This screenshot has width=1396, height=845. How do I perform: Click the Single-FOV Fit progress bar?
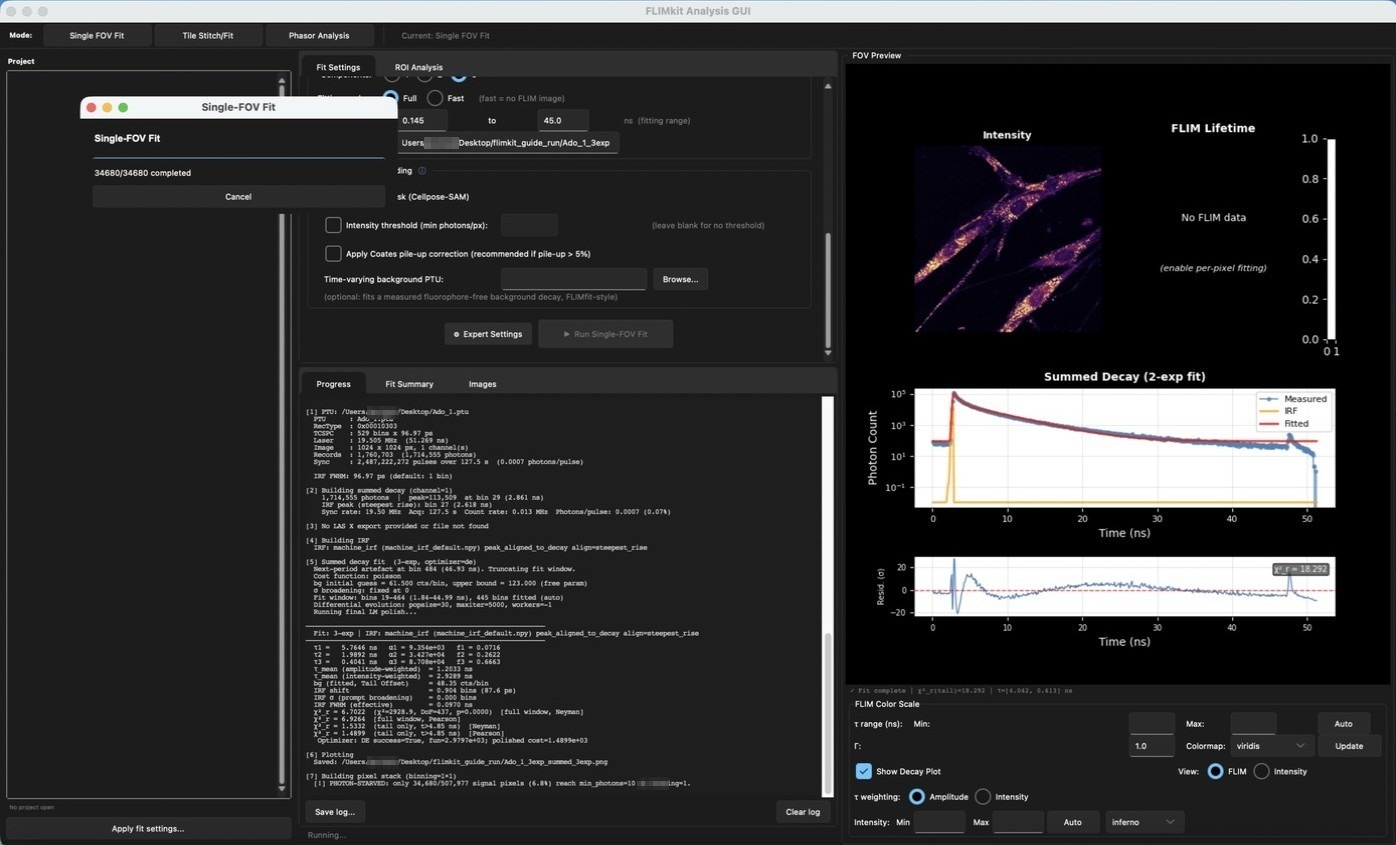point(239,157)
